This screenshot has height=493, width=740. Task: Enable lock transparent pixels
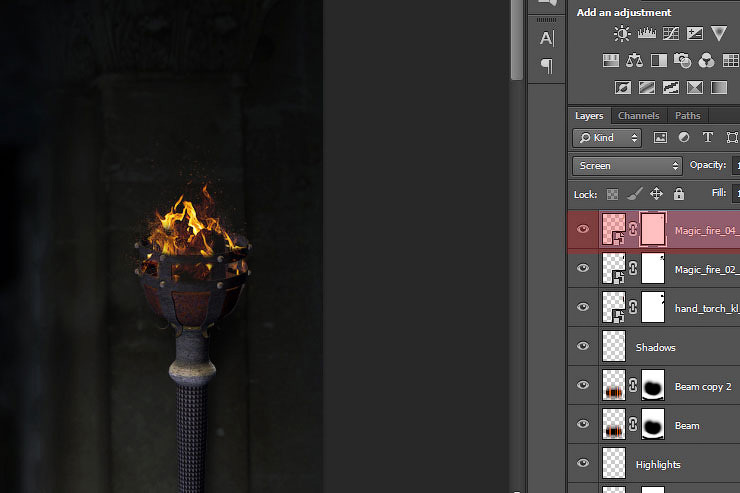[612, 194]
